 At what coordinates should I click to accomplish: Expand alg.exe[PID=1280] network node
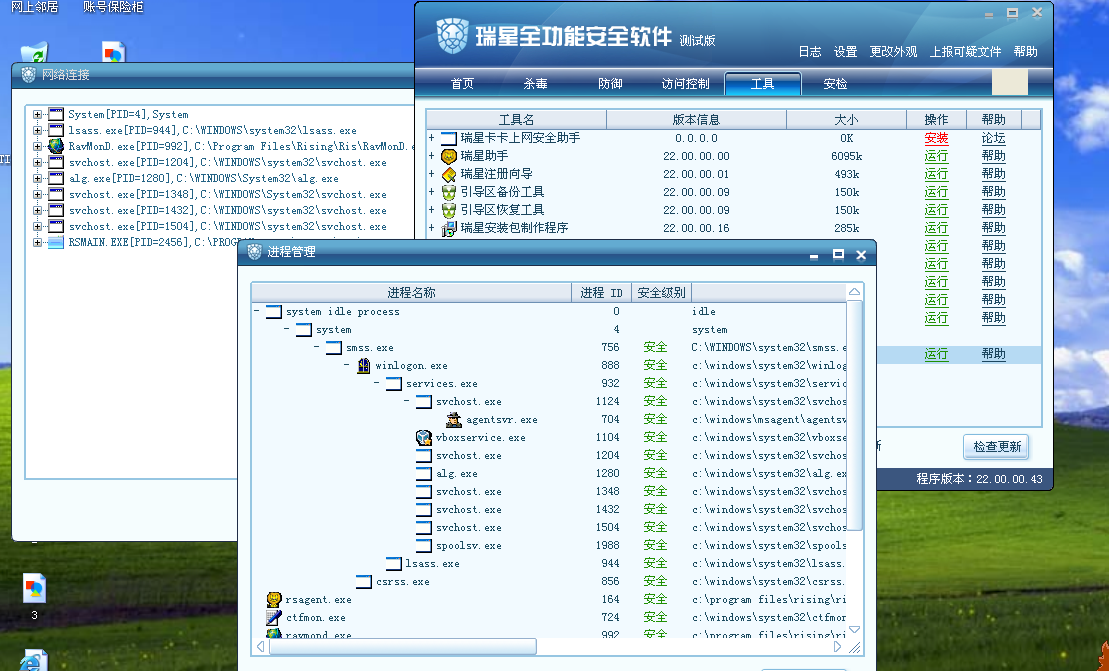coord(37,178)
